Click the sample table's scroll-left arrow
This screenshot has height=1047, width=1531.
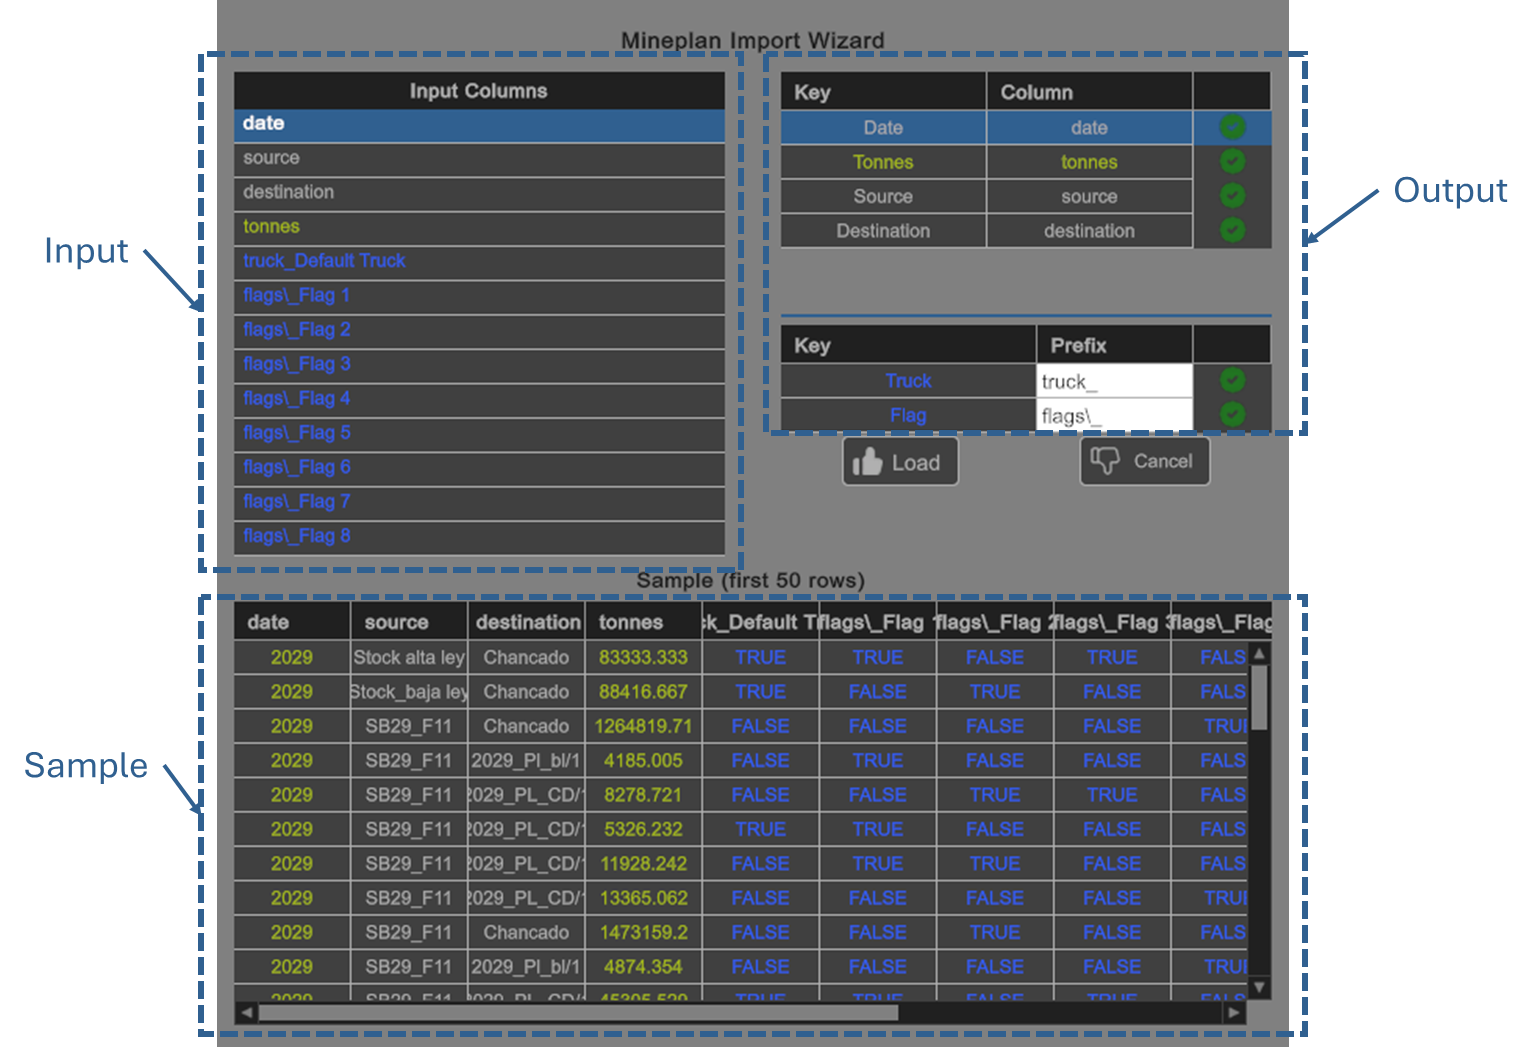246,1013
